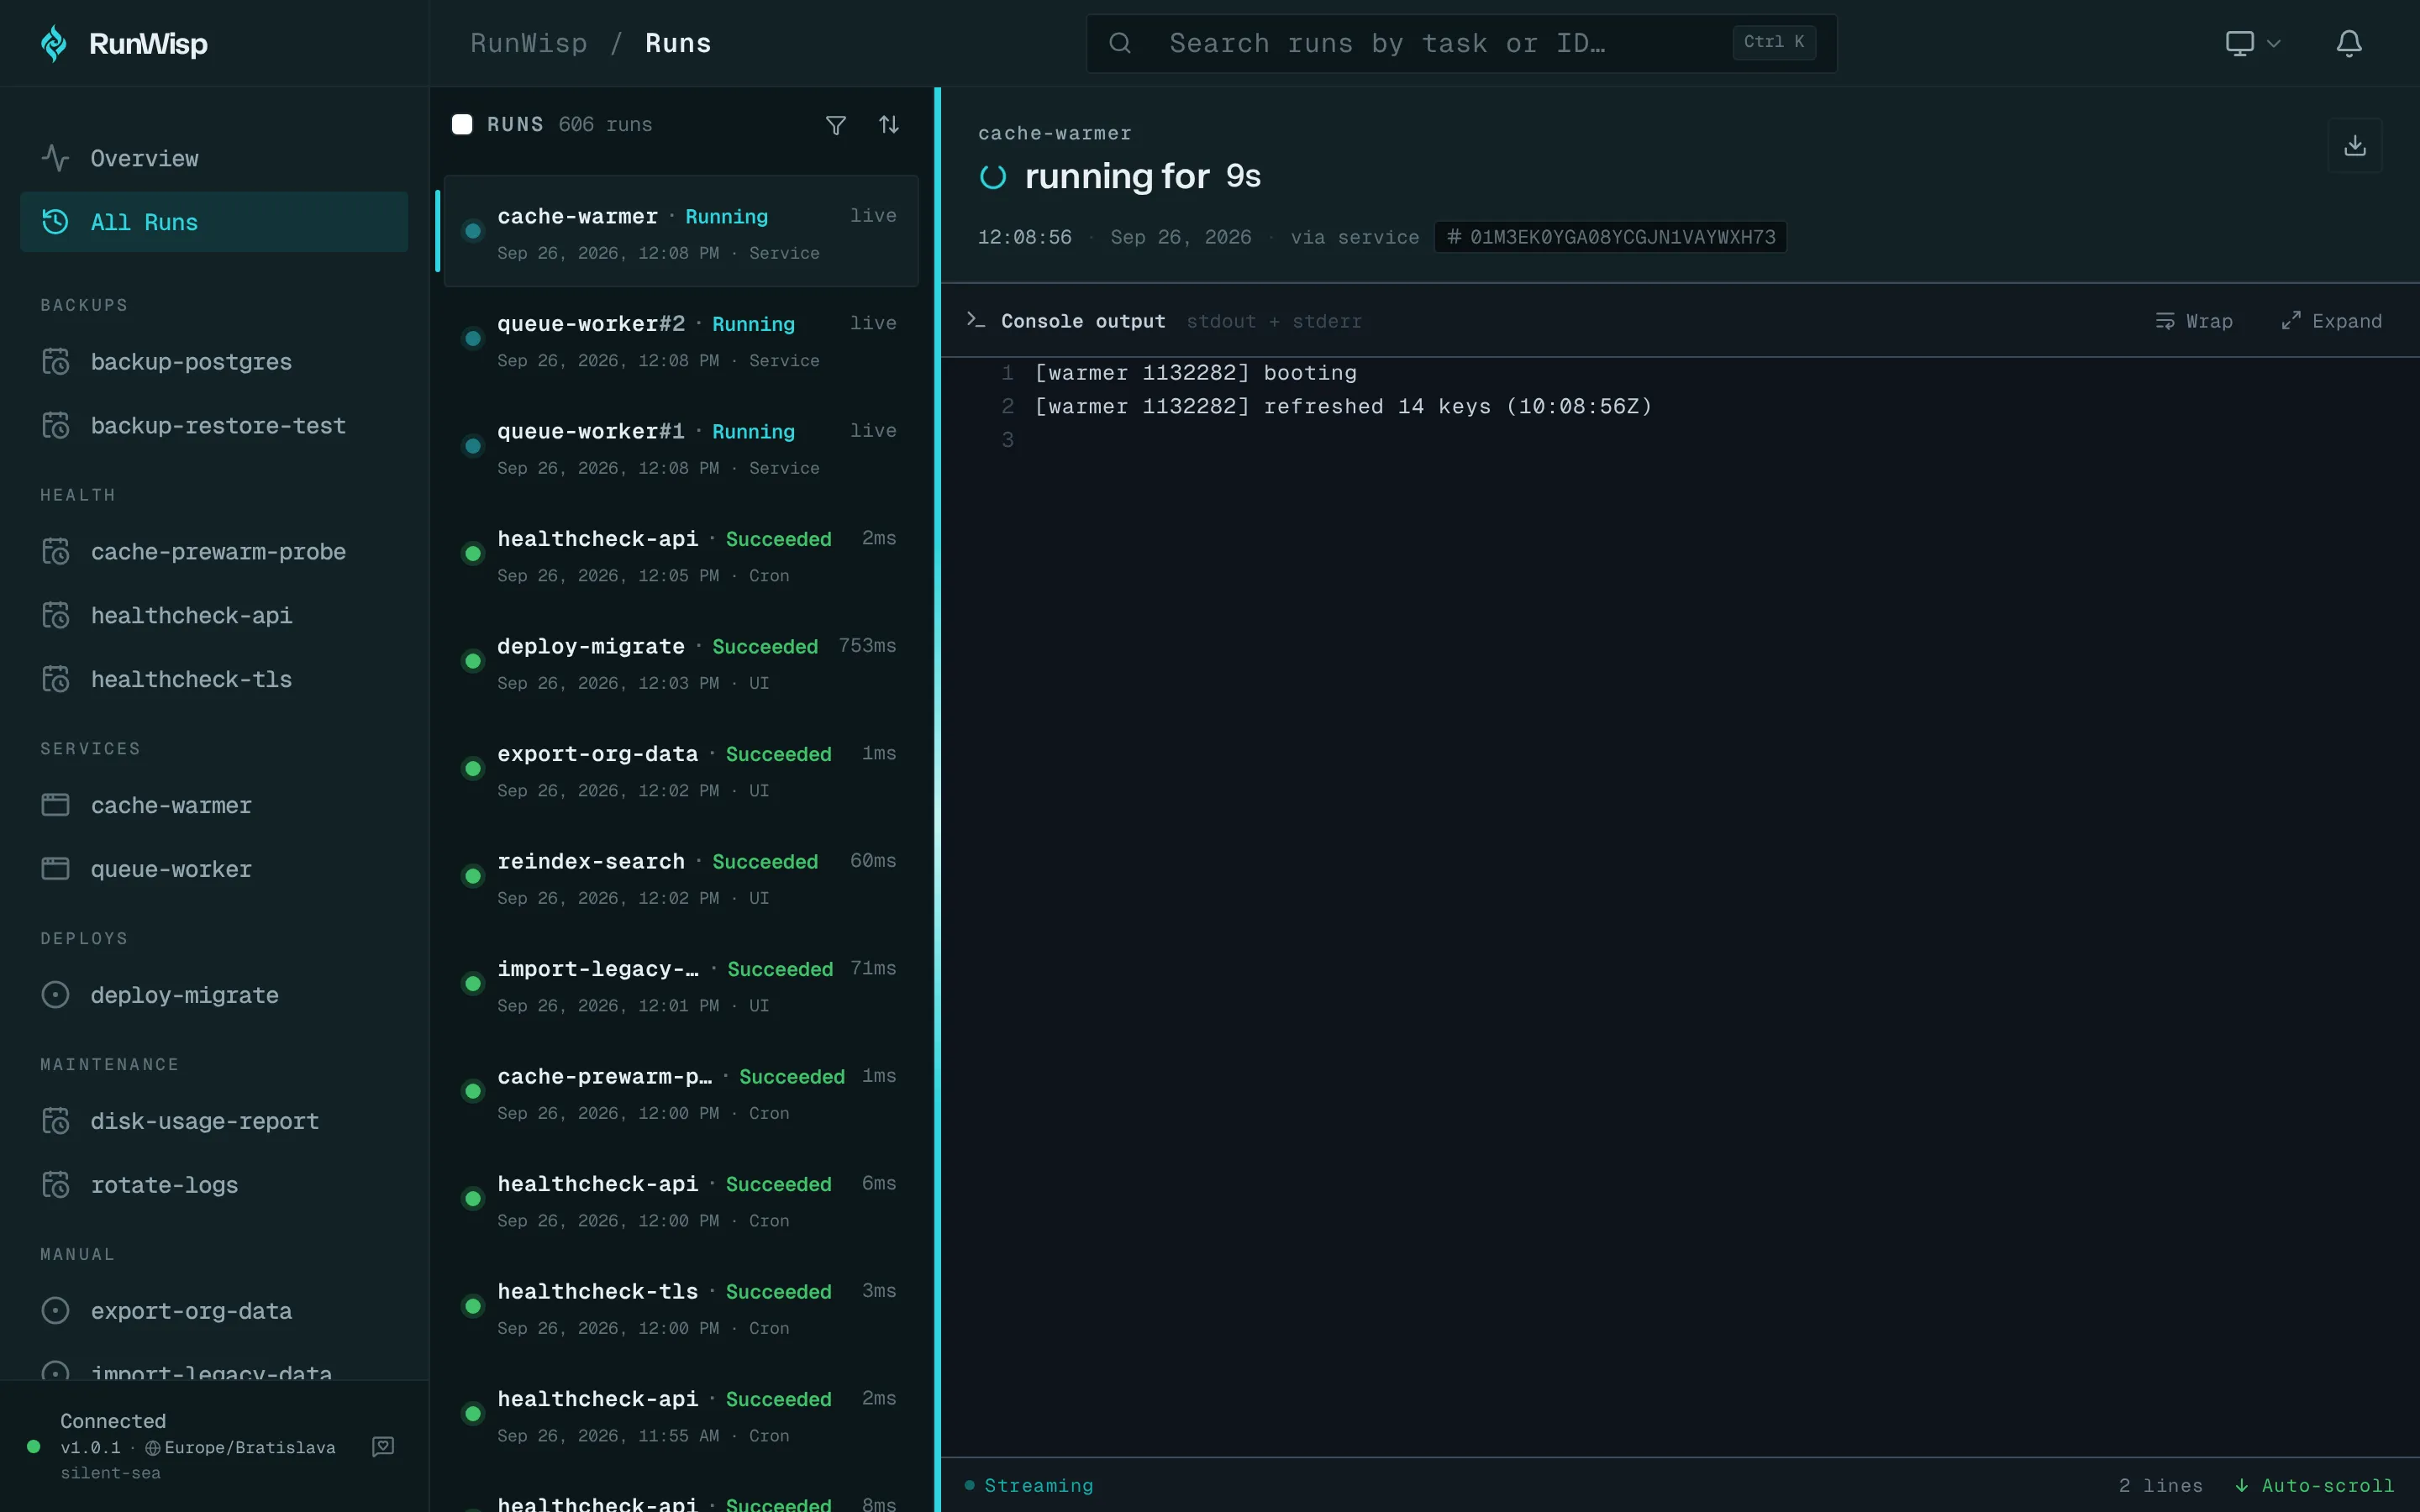Click the cache-prewarm-probe schedule icon
Viewport: 2420px width, 1512px height.
(x=56, y=551)
